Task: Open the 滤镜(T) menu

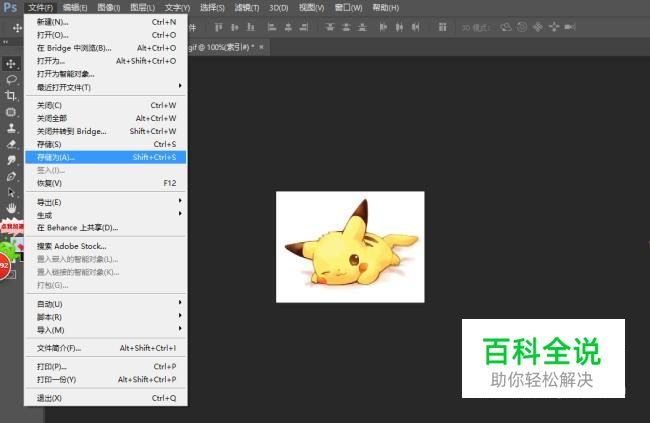Action: pos(247,8)
